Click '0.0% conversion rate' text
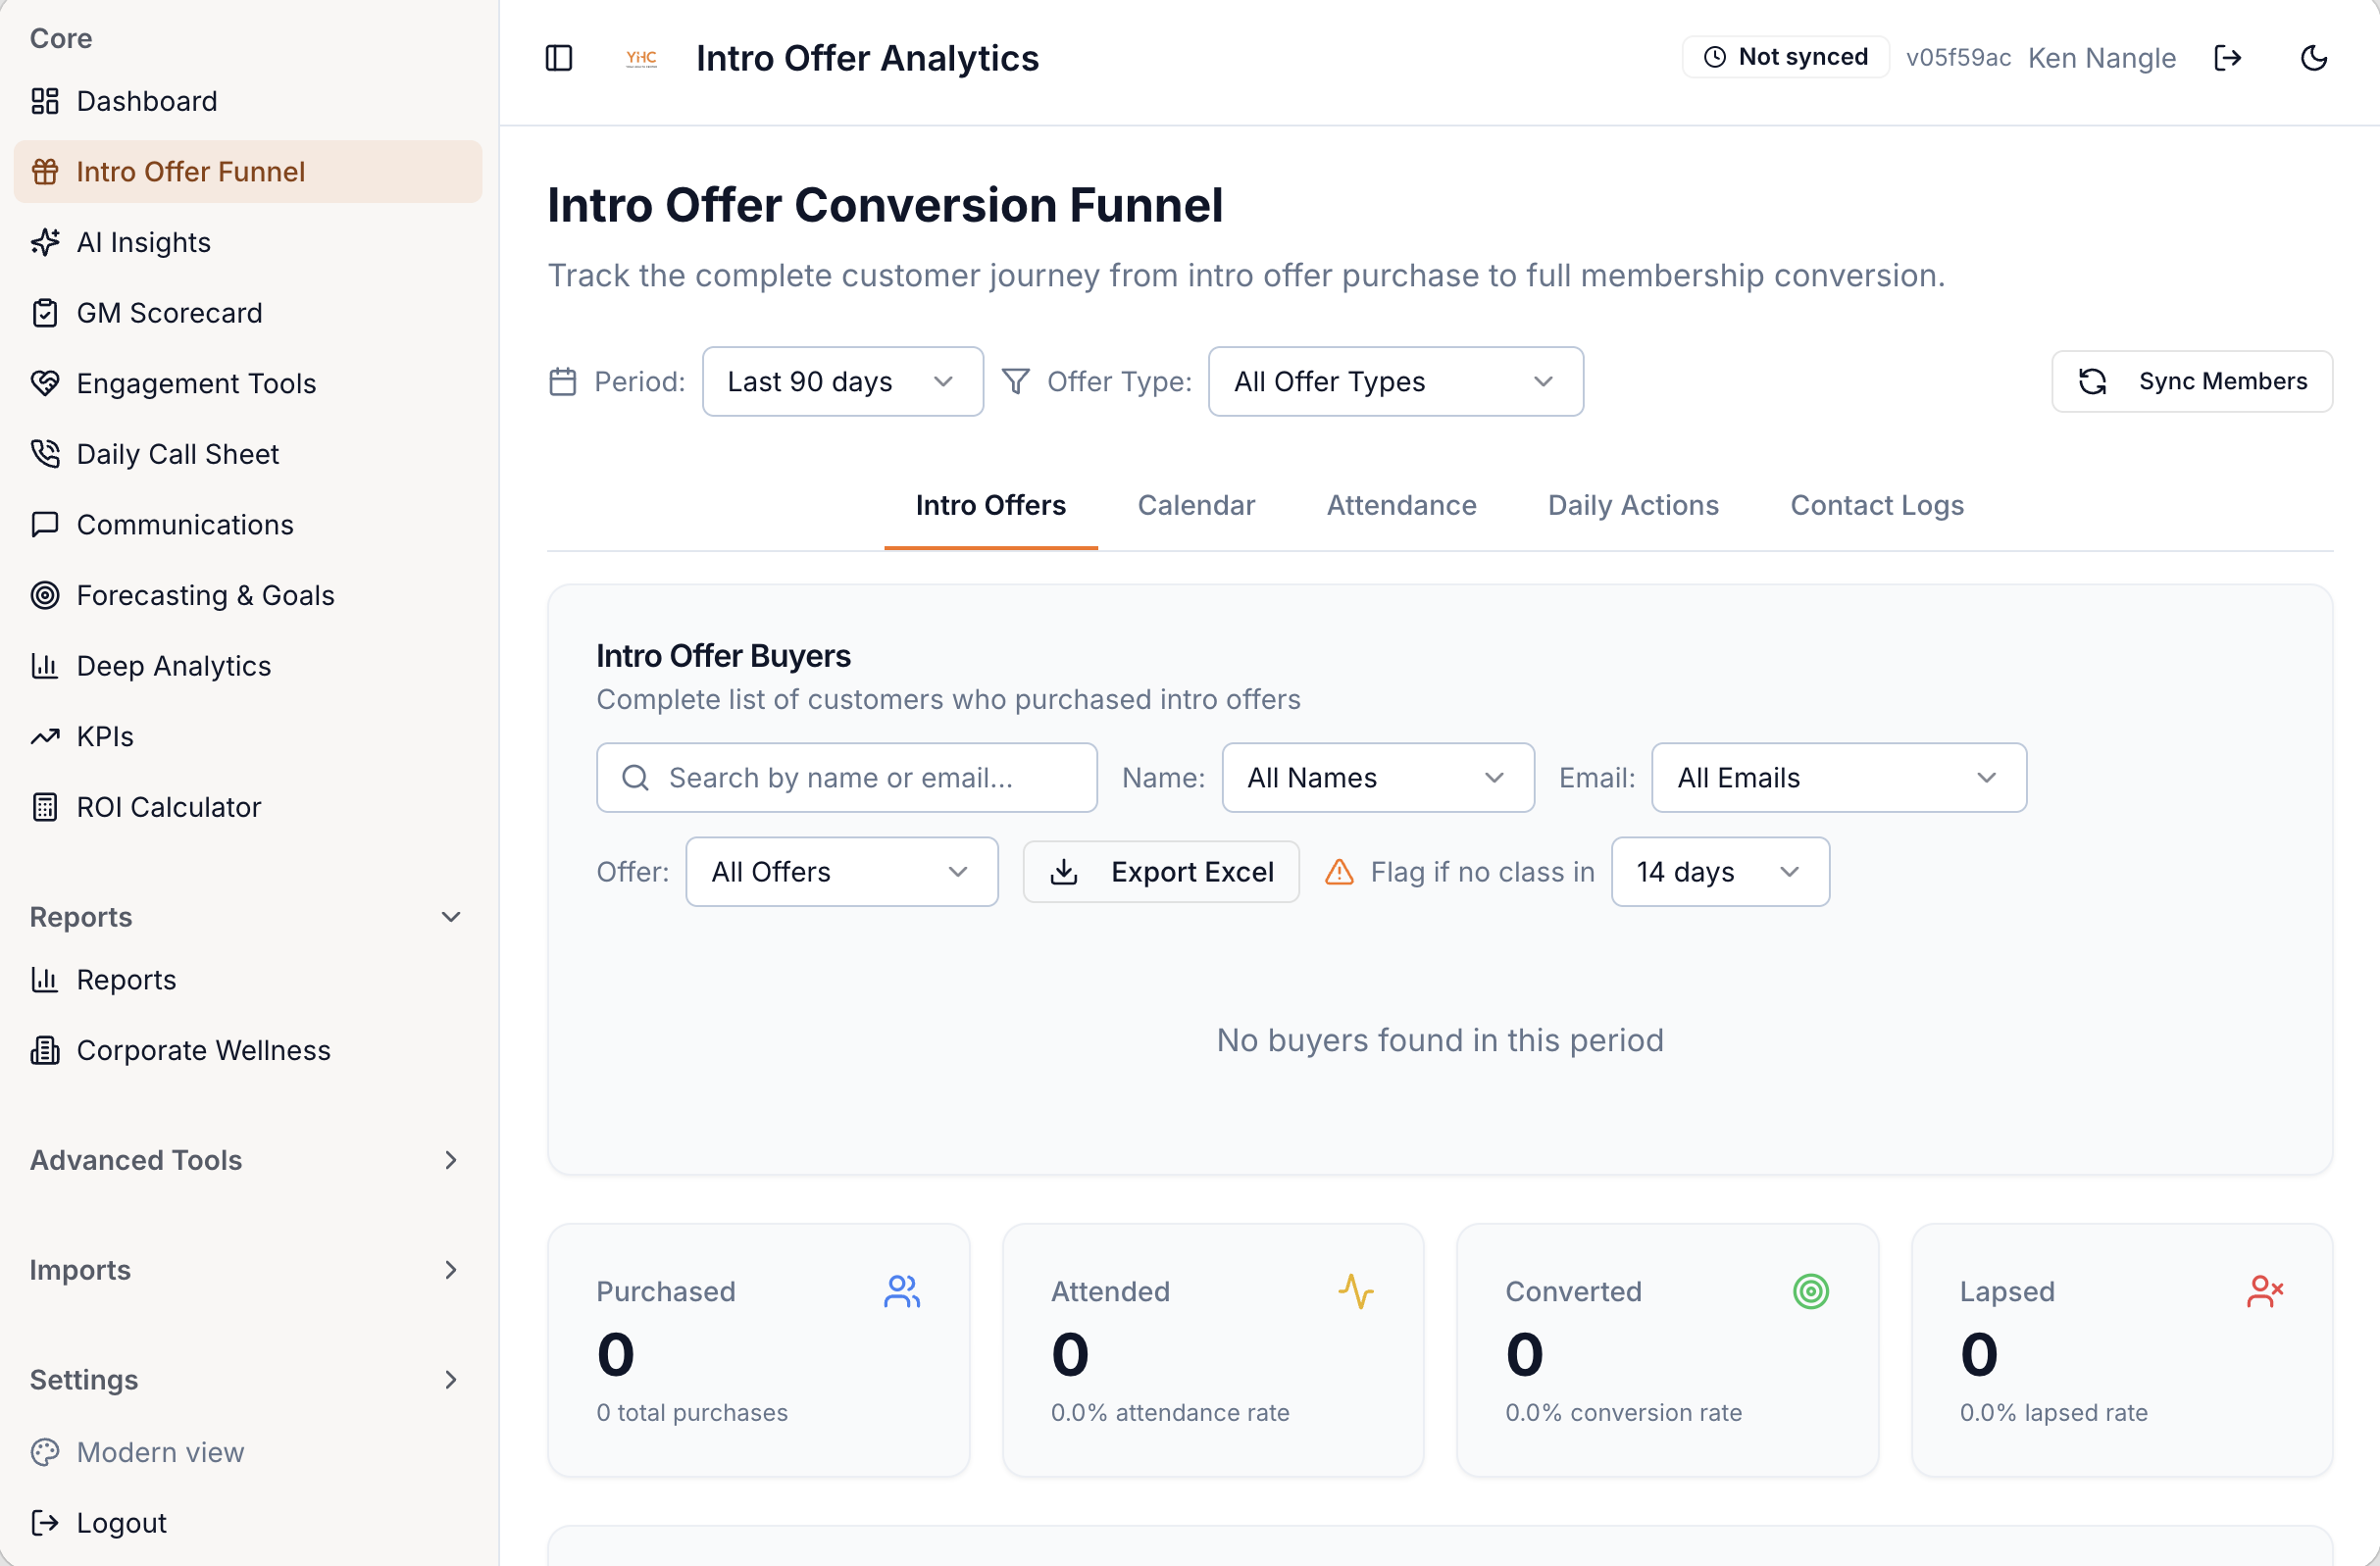Image resolution: width=2380 pixels, height=1566 pixels. 1624,1412
